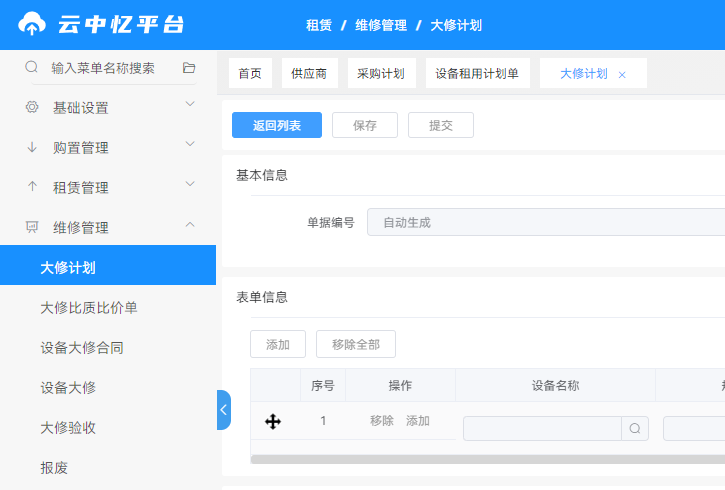Click the 云中忆平台 title text

click(x=121, y=24)
